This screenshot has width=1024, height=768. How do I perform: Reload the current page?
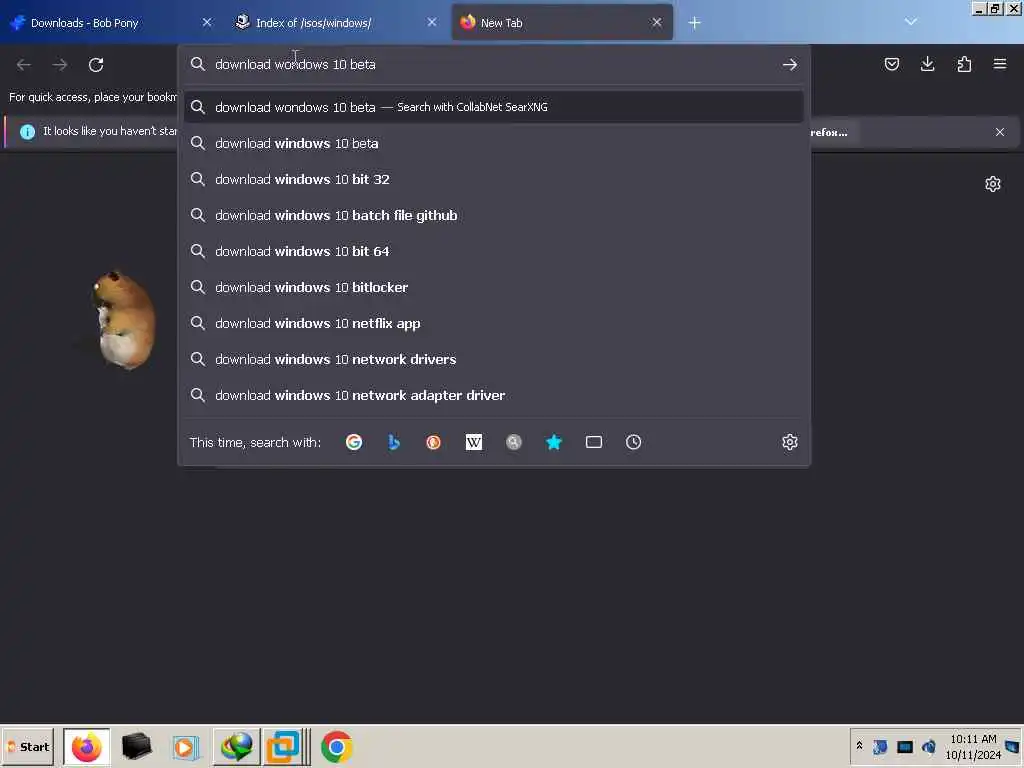tap(96, 65)
